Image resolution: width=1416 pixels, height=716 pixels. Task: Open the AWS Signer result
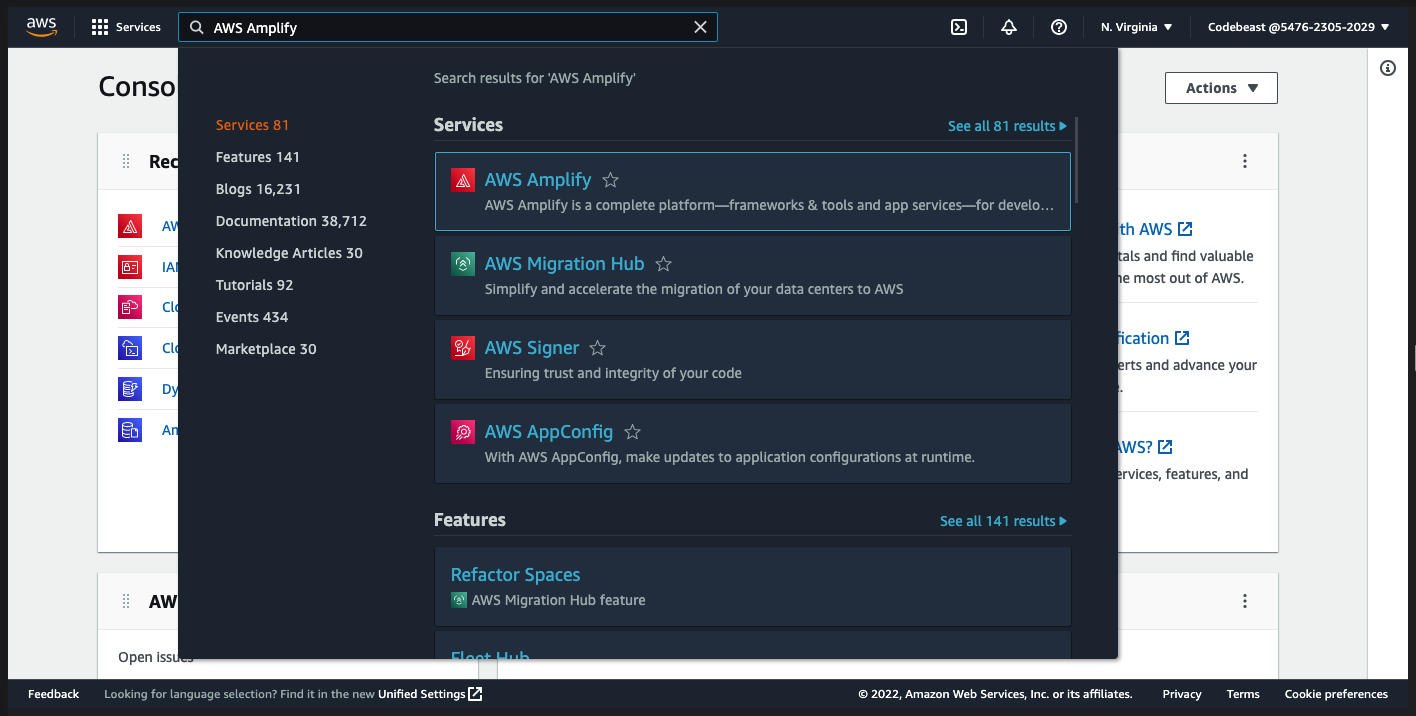click(753, 359)
